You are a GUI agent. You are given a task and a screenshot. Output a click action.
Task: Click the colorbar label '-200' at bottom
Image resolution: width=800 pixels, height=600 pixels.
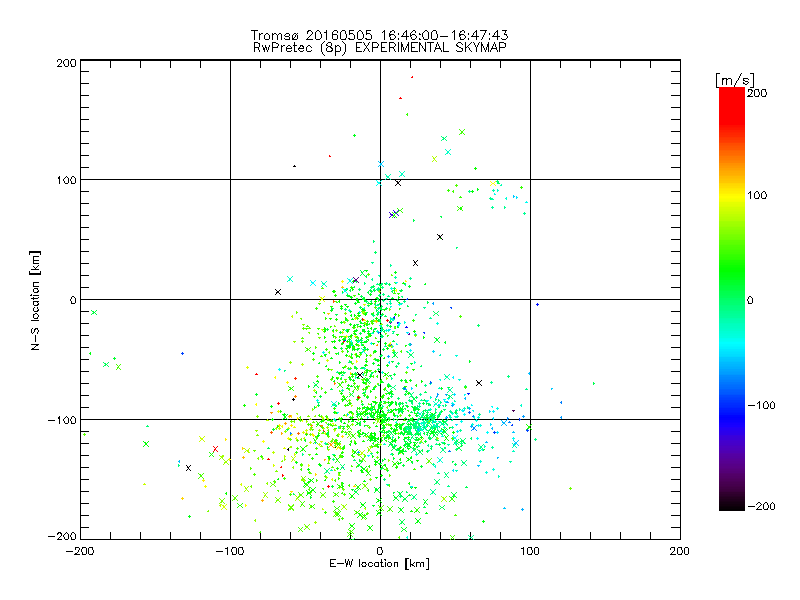(761, 506)
